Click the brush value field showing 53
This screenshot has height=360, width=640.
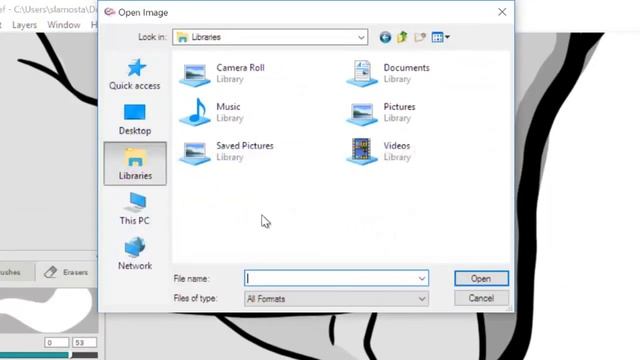click(84, 342)
